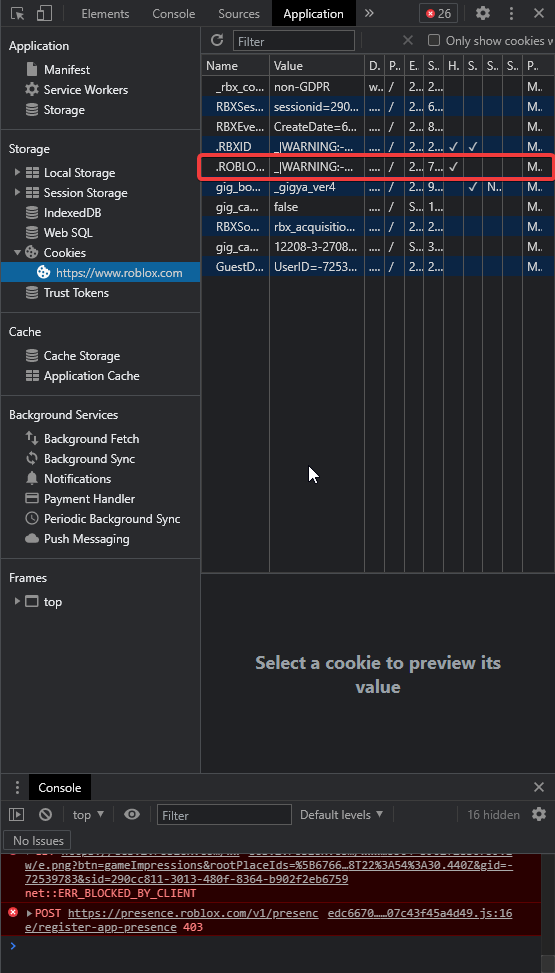Open Background Sync service
The height and width of the screenshot is (973, 555).
click(89, 459)
